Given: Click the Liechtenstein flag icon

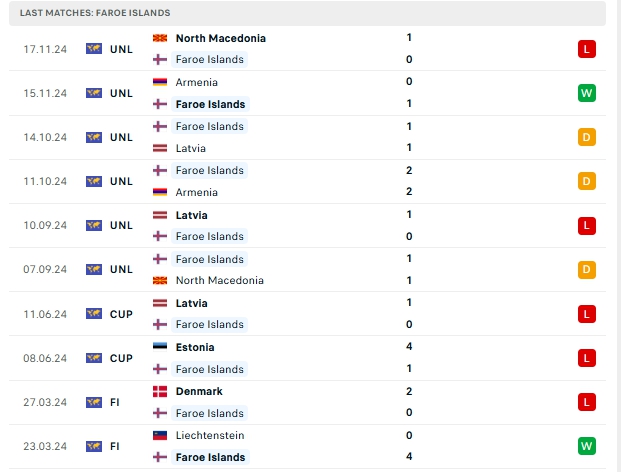Looking at the screenshot, I should (x=160, y=435).
